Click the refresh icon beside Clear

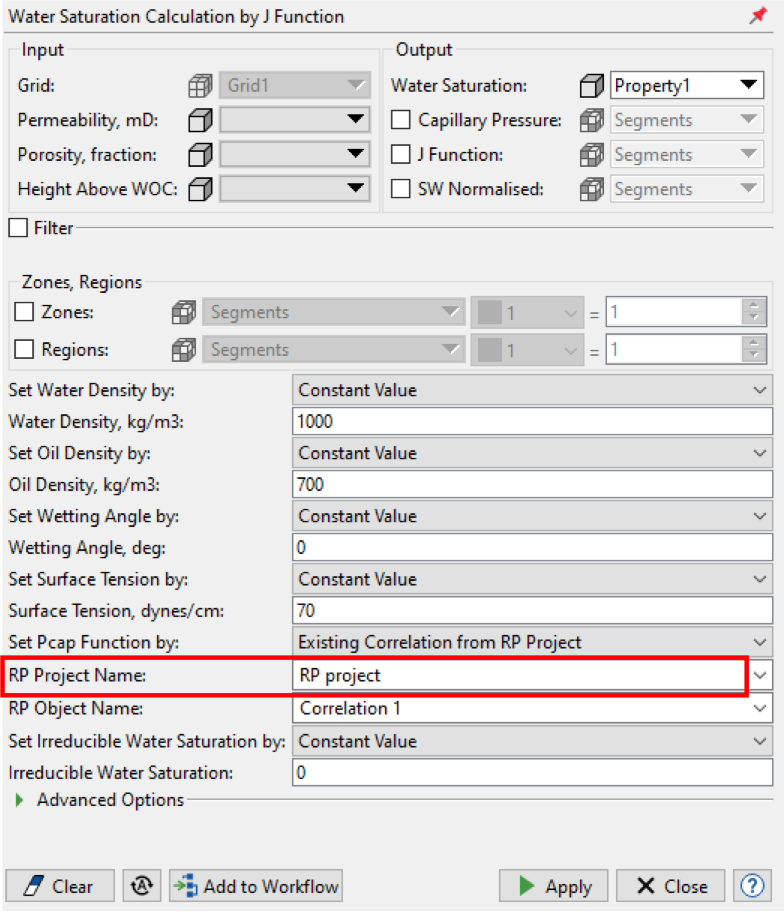click(x=142, y=886)
